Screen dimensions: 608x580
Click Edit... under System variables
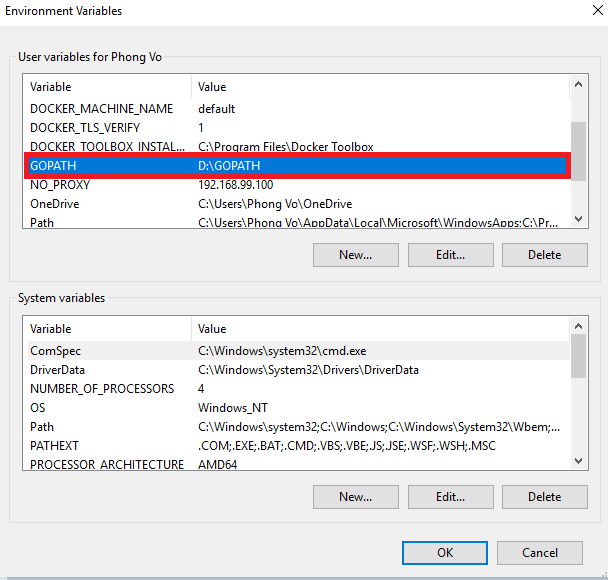click(x=451, y=497)
